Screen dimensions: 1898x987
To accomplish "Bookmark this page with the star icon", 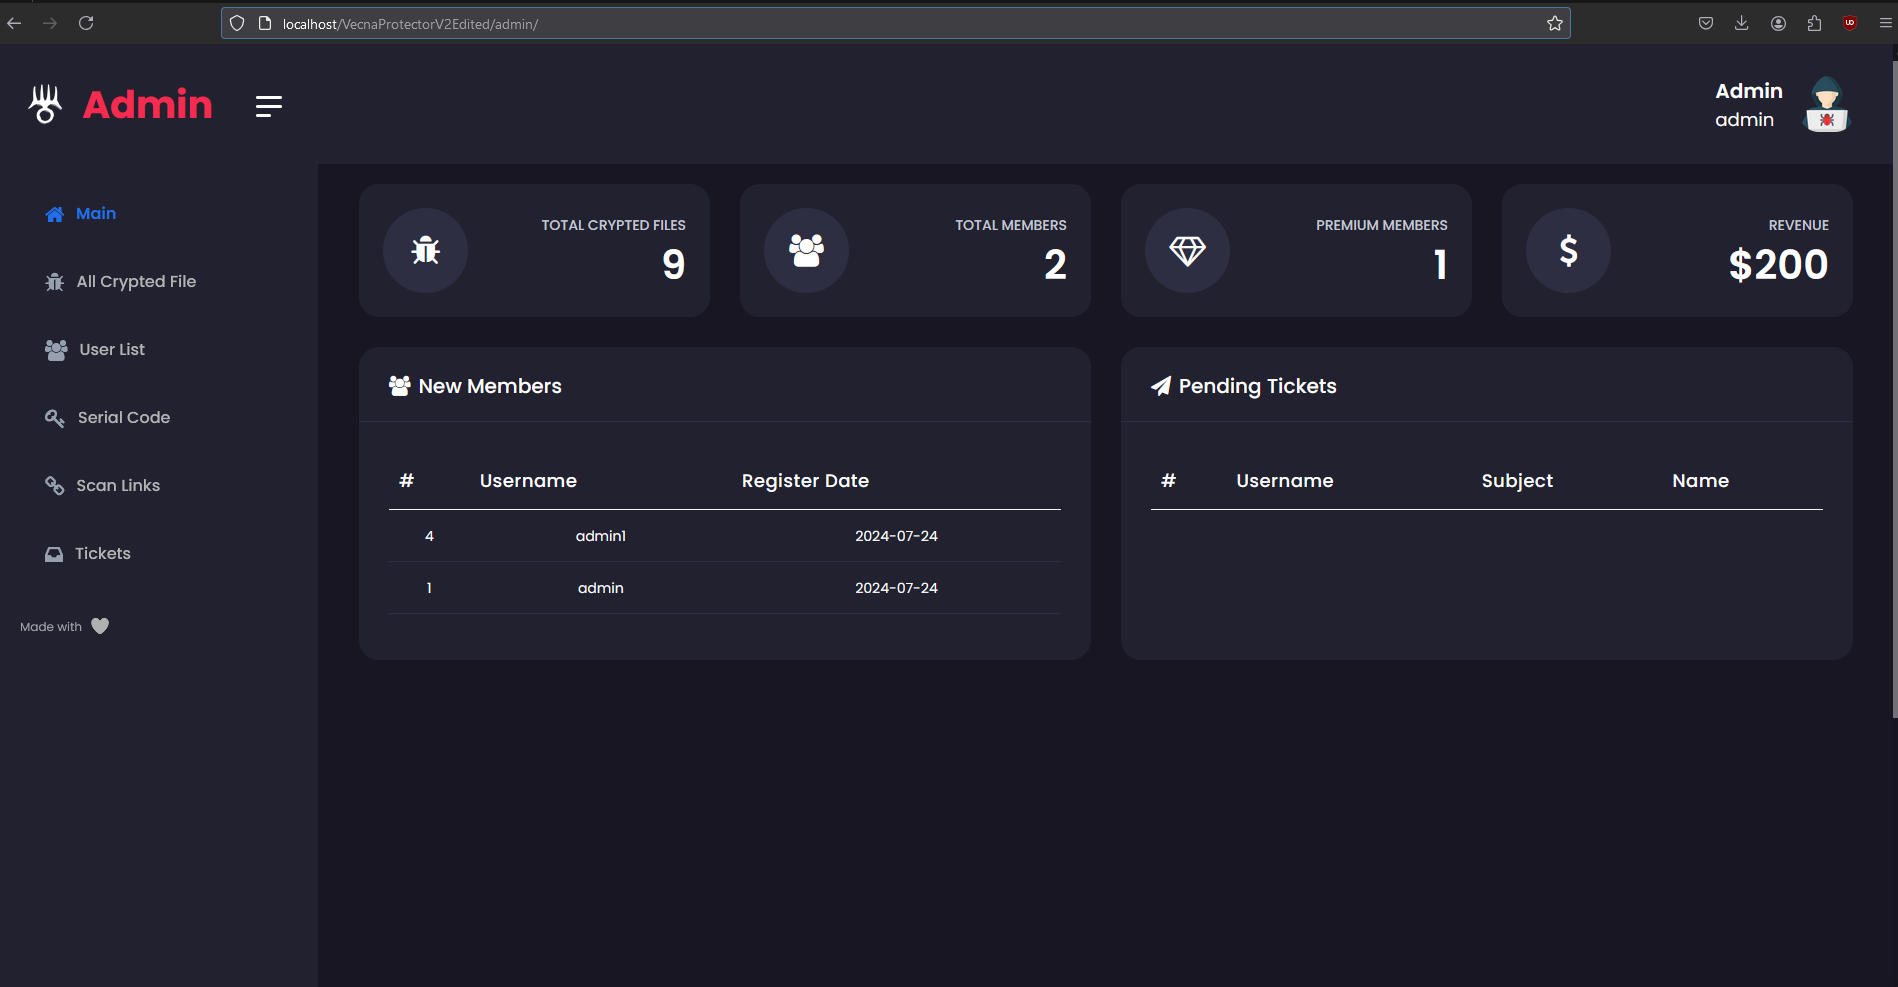I will tap(1555, 23).
